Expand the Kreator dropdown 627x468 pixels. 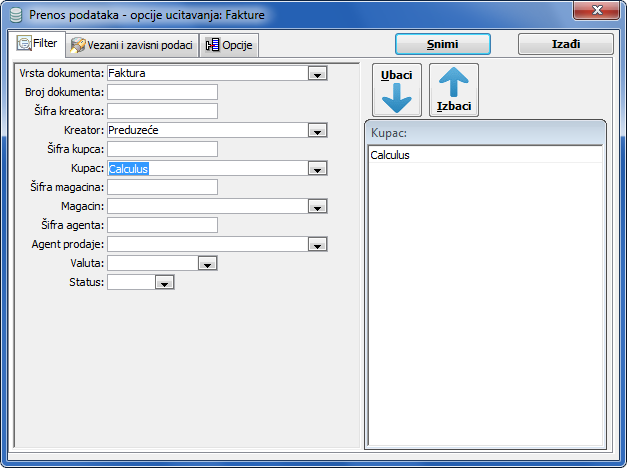(x=317, y=130)
